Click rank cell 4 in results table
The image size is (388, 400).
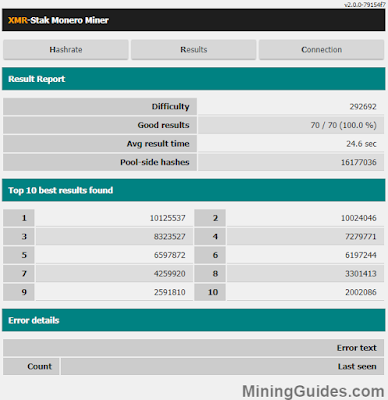point(210,237)
